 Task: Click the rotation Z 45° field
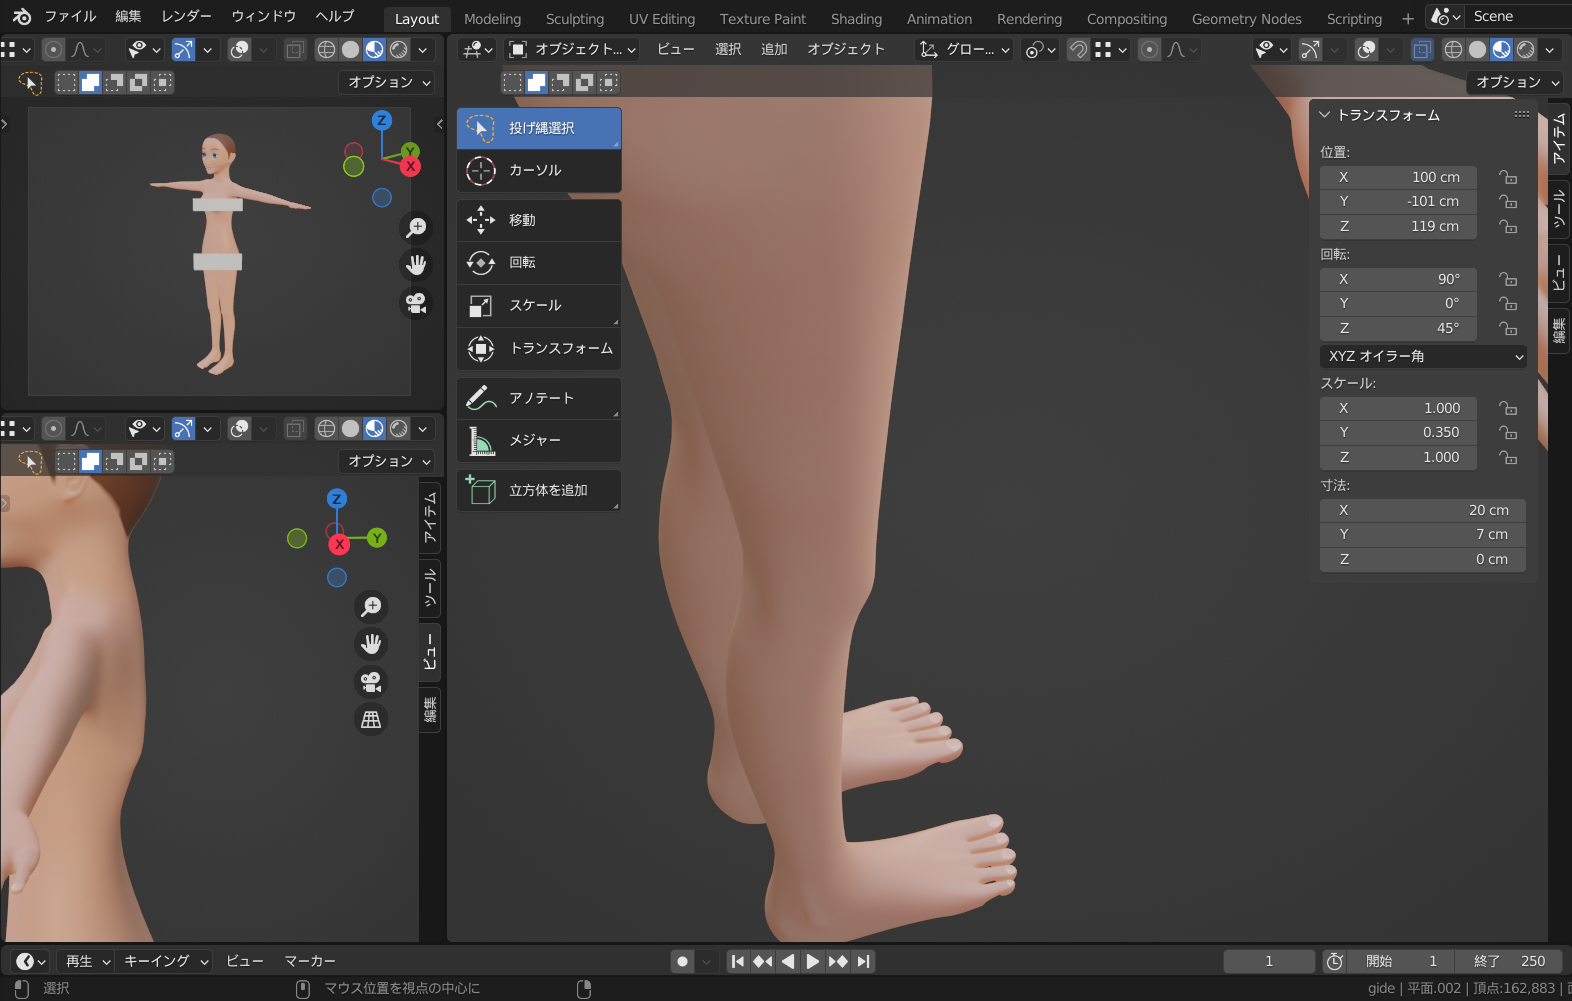pyautogui.click(x=1398, y=329)
